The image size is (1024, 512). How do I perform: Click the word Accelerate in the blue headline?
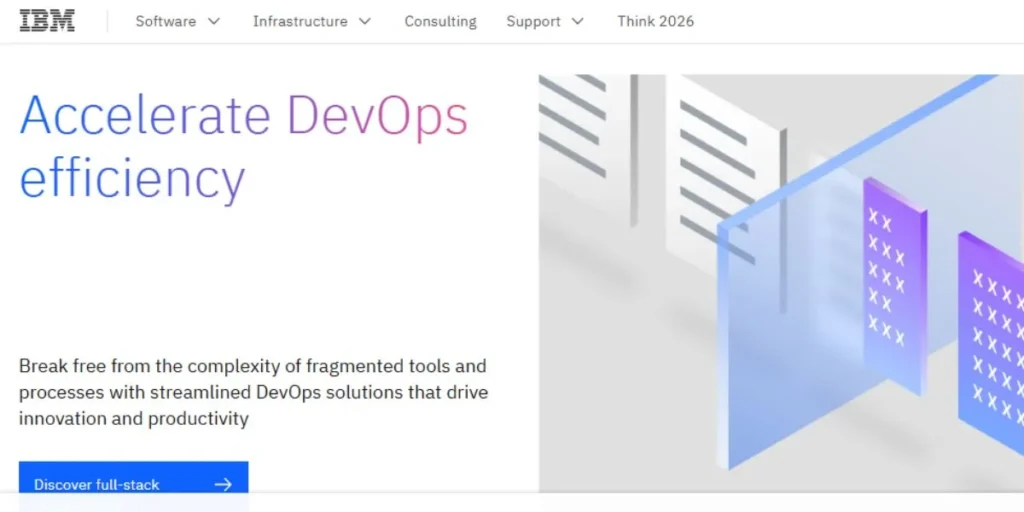[145, 115]
